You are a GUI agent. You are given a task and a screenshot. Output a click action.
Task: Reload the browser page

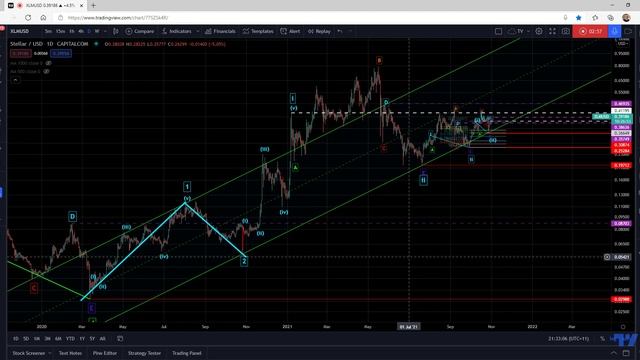point(28,18)
